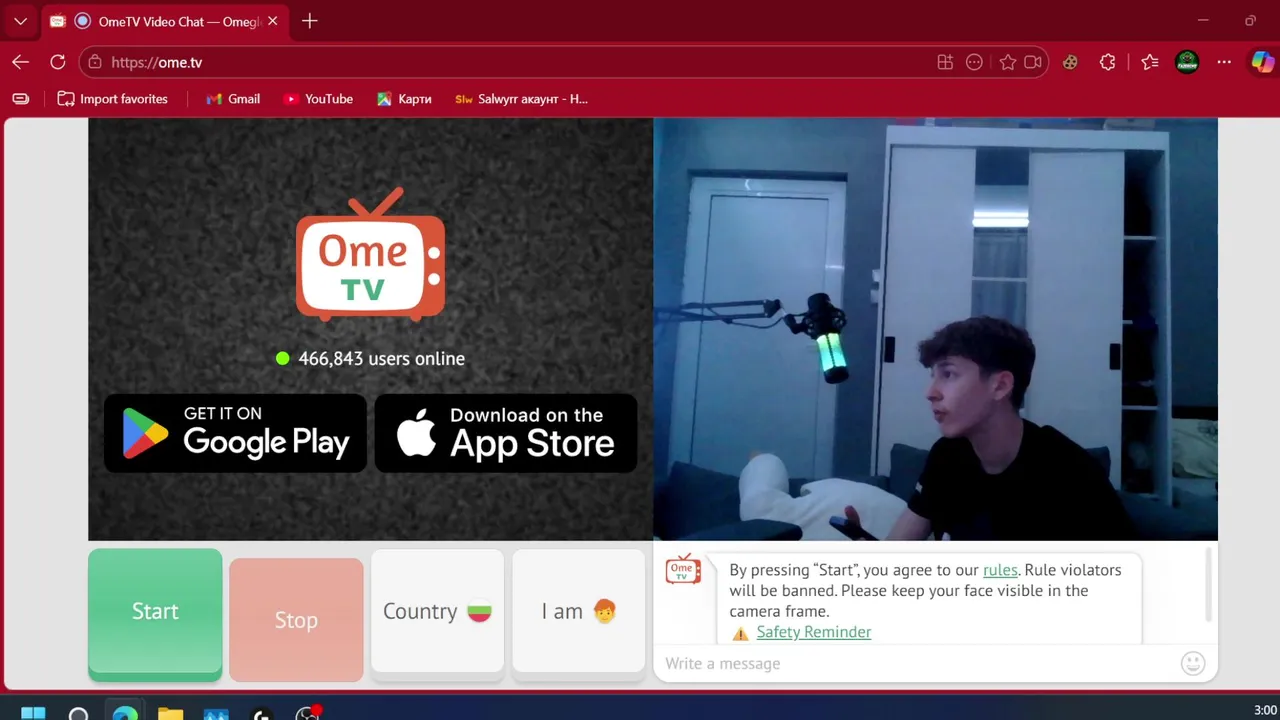Open the Favorites list icon
1280x720 pixels.
pyautogui.click(x=1150, y=62)
